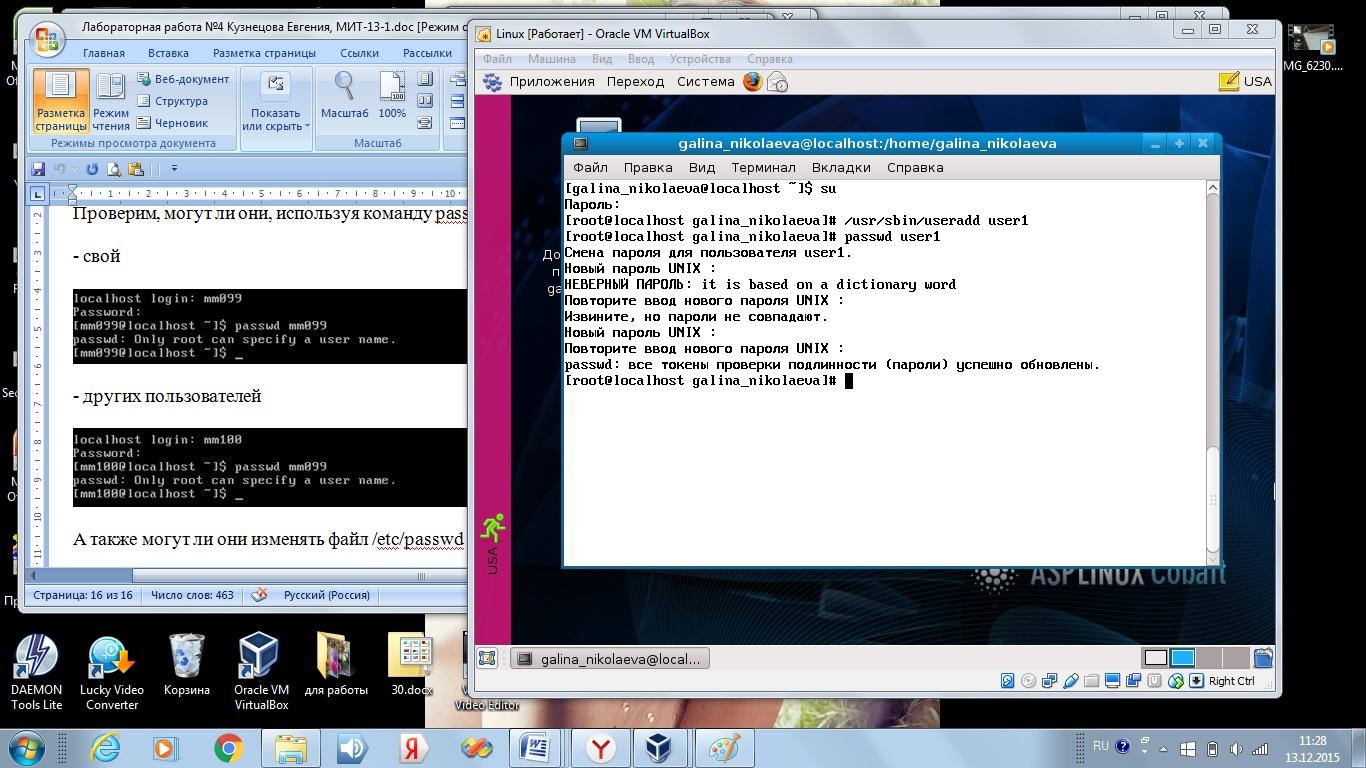Image resolution: width=1366 pixels, height=768 pixels.
Task: Choose Структура outline view in Word
Action: pos(173,101)
